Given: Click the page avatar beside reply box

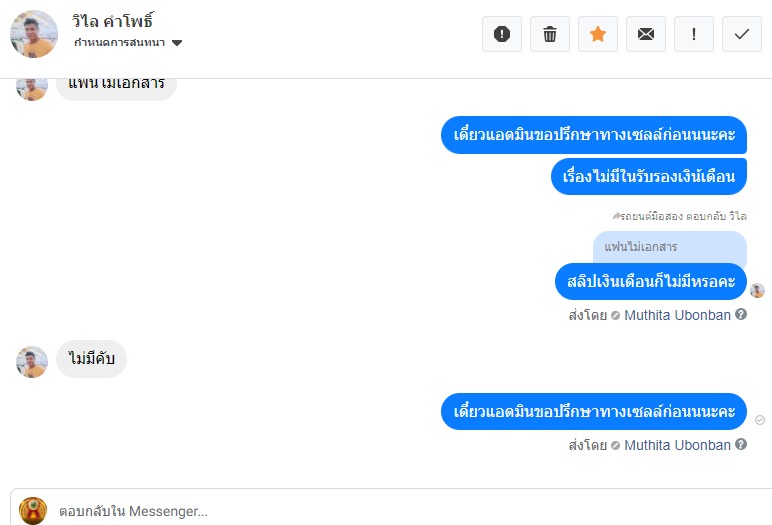Looking at the screenshot, I should pos(33,511).
